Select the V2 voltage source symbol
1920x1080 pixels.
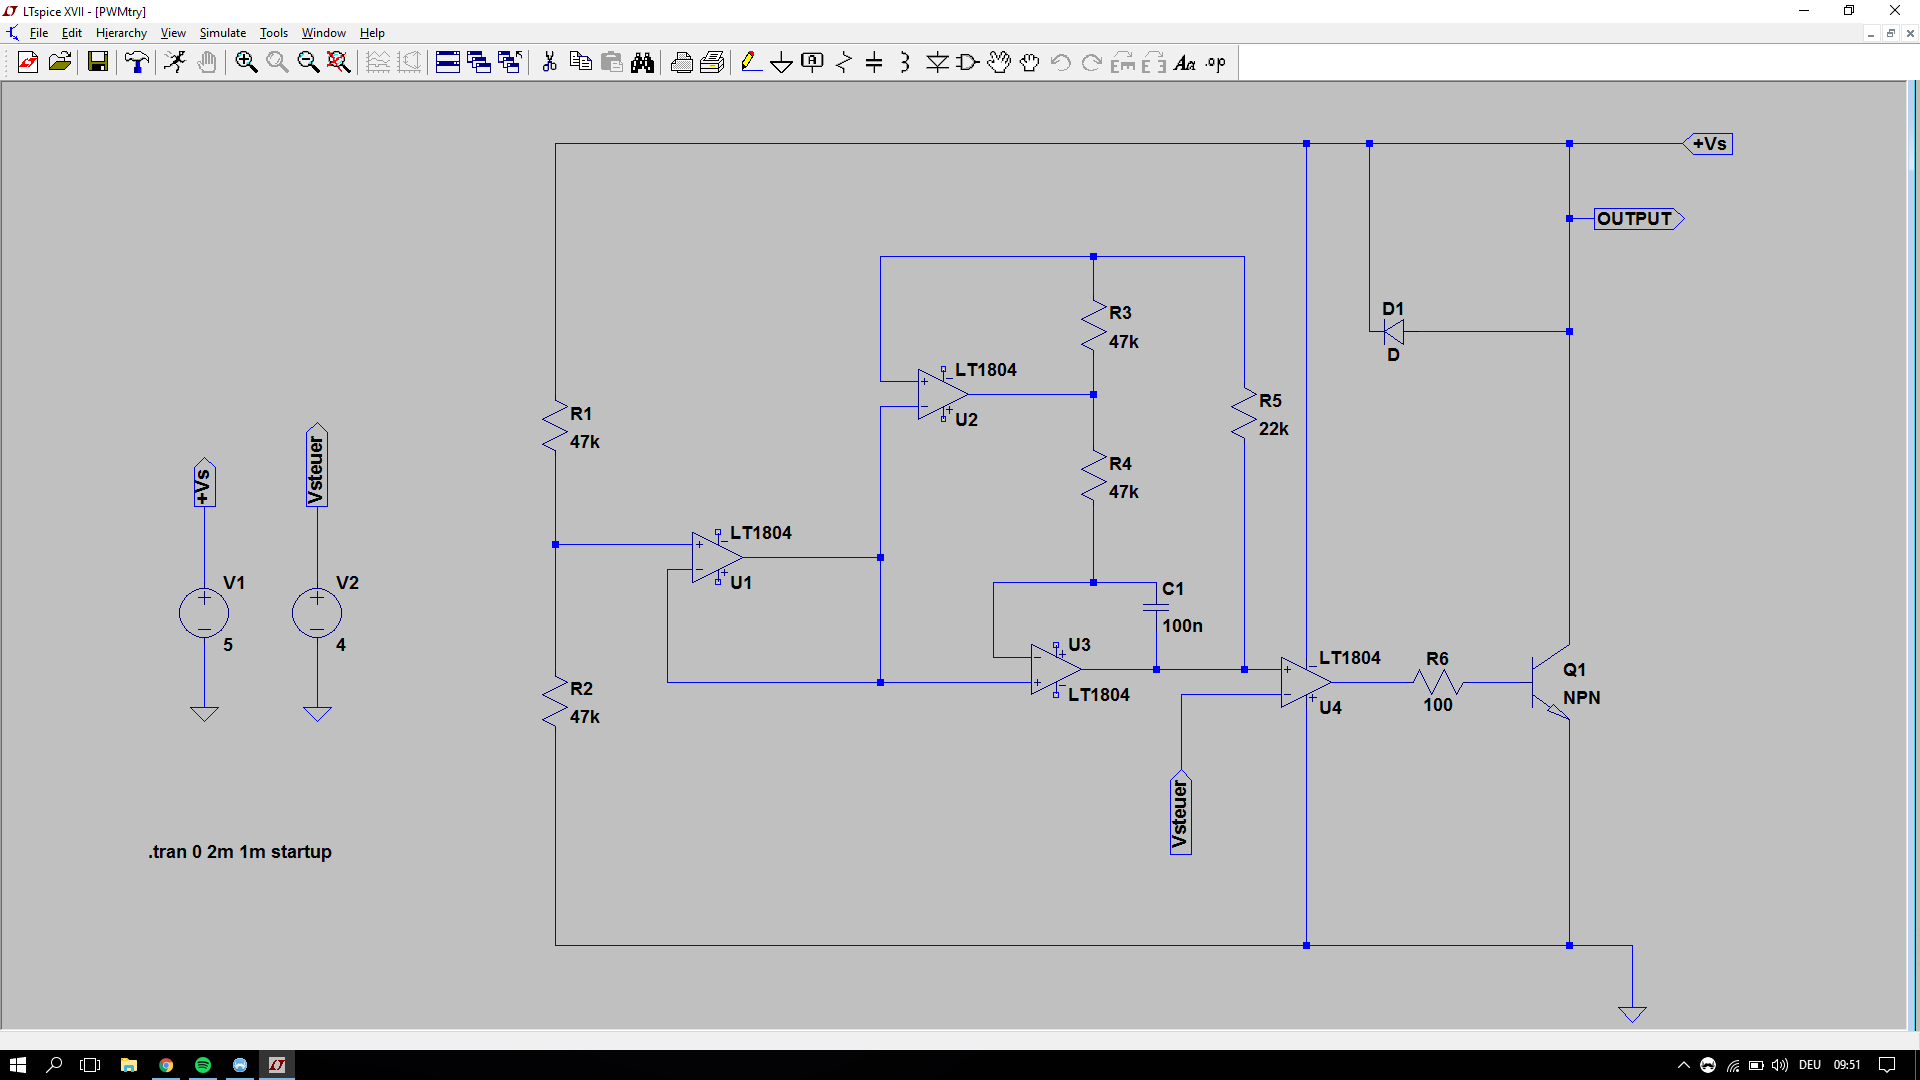317,613
